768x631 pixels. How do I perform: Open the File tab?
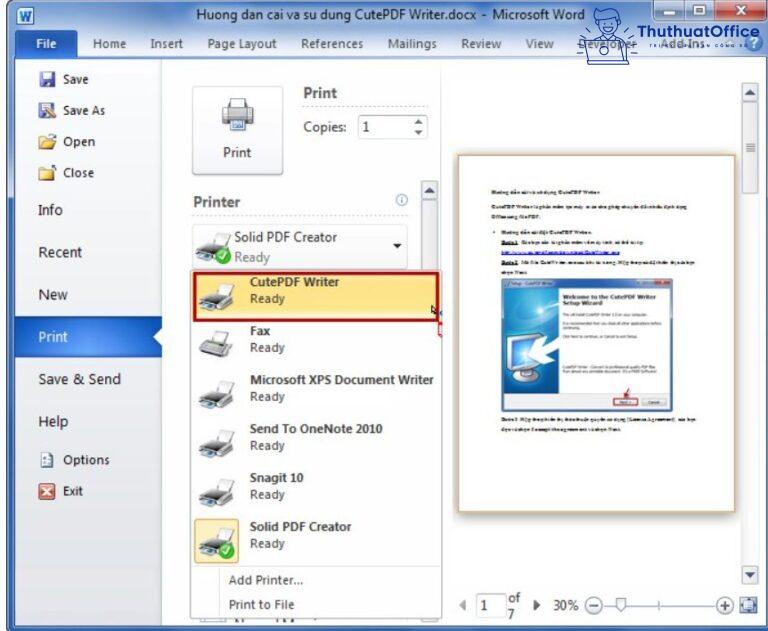[x=46, y=44]
